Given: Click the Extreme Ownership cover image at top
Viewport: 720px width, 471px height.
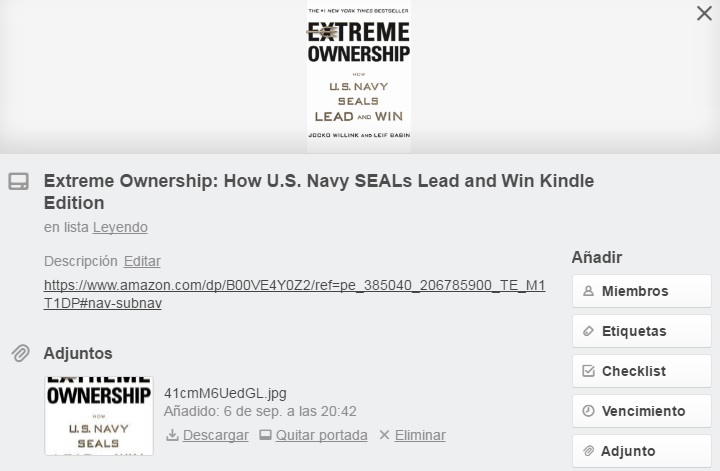Looking at the screenshot, I should point(358,75).
